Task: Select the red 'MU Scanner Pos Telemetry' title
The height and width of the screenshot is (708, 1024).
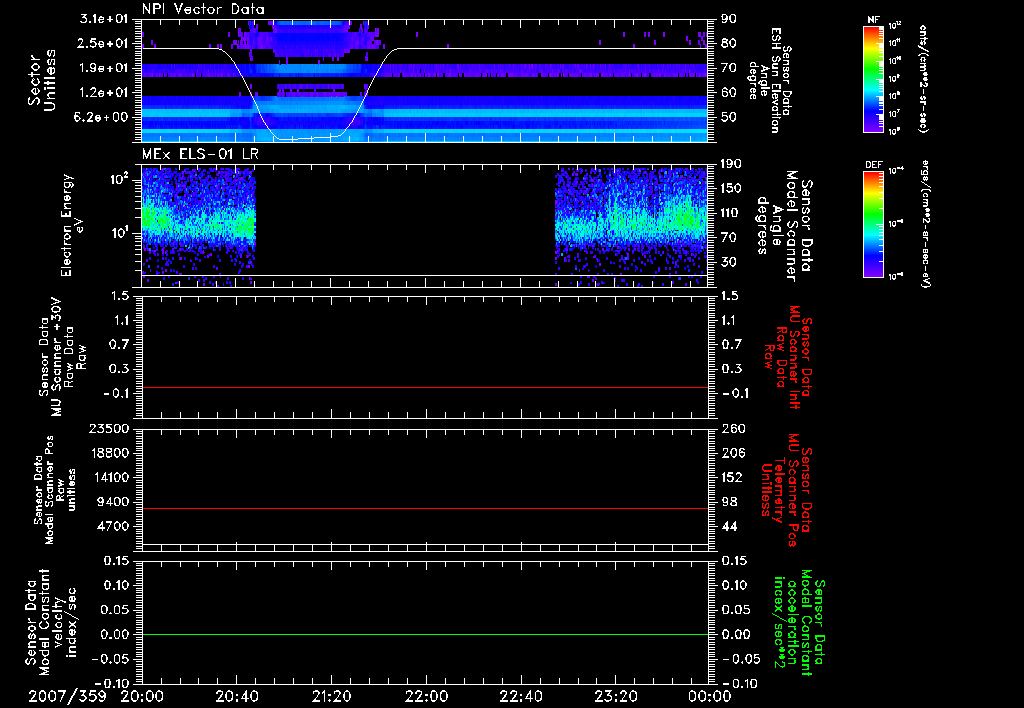Action: (787, 489)
